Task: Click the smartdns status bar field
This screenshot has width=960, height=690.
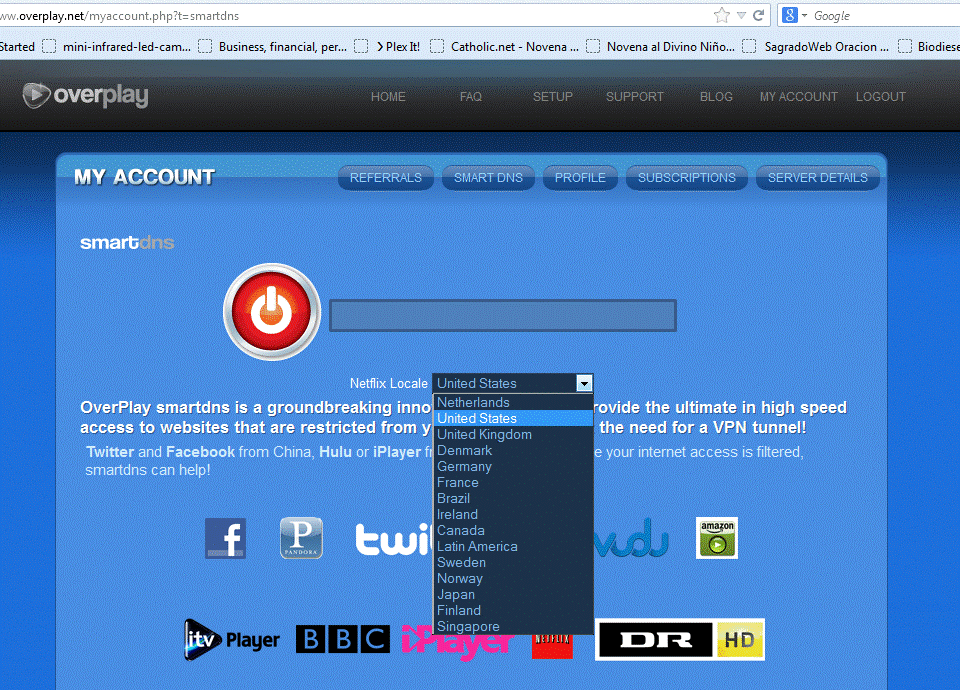Action: [503, 315]
